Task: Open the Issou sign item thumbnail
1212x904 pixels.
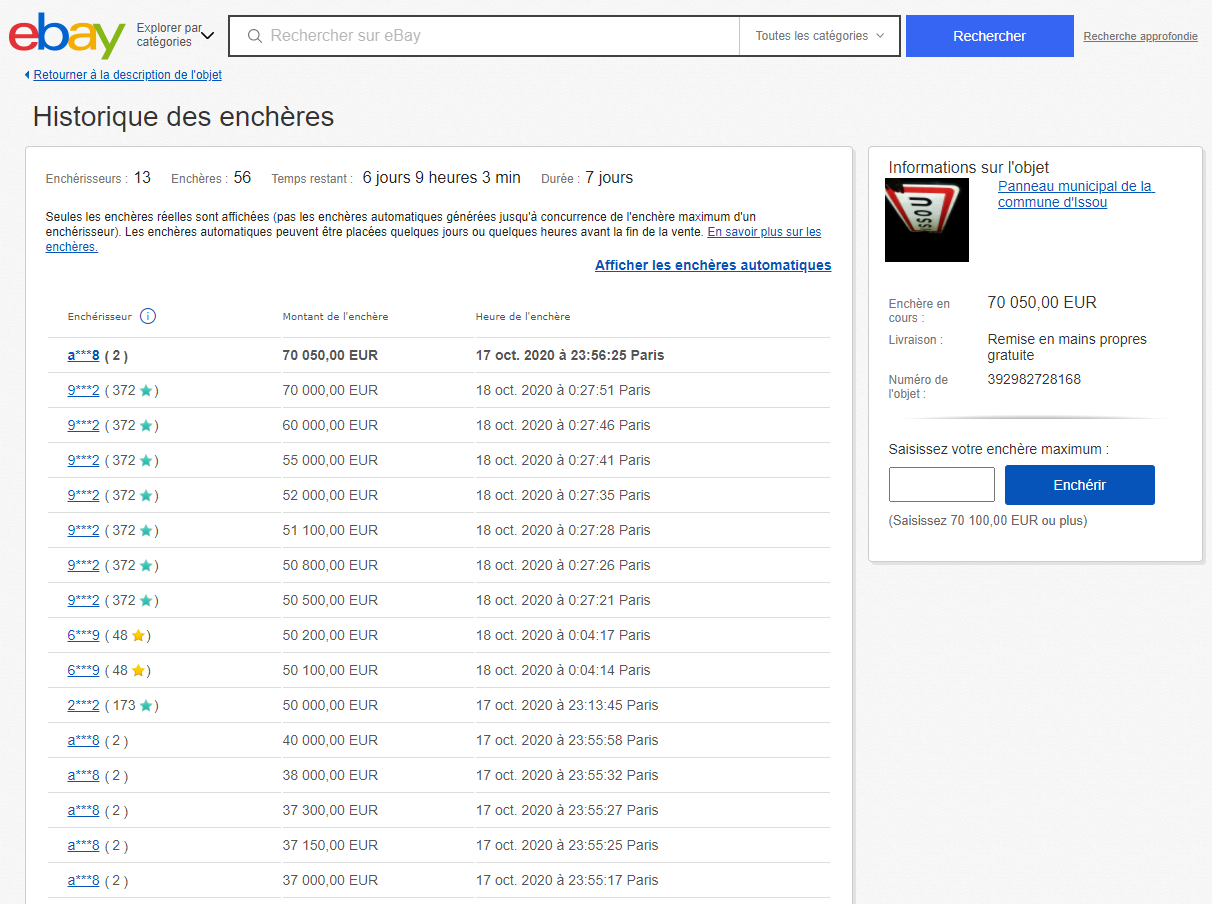Action: point(927,220)
